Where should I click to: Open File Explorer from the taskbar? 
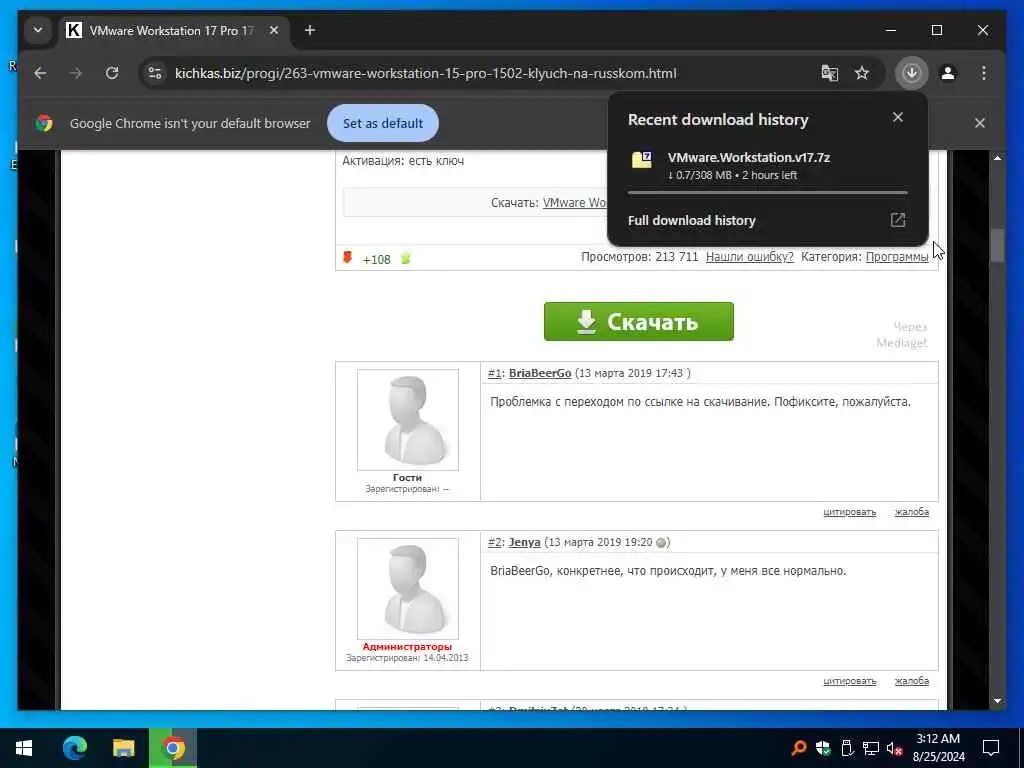tap(123, 748)
